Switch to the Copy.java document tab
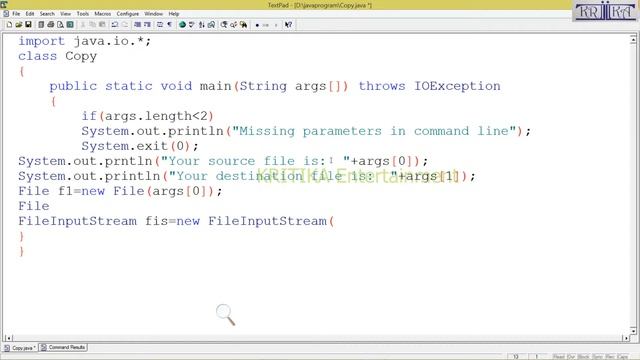Viewport: 640px width, 360px height. click(x=20, y=348)
